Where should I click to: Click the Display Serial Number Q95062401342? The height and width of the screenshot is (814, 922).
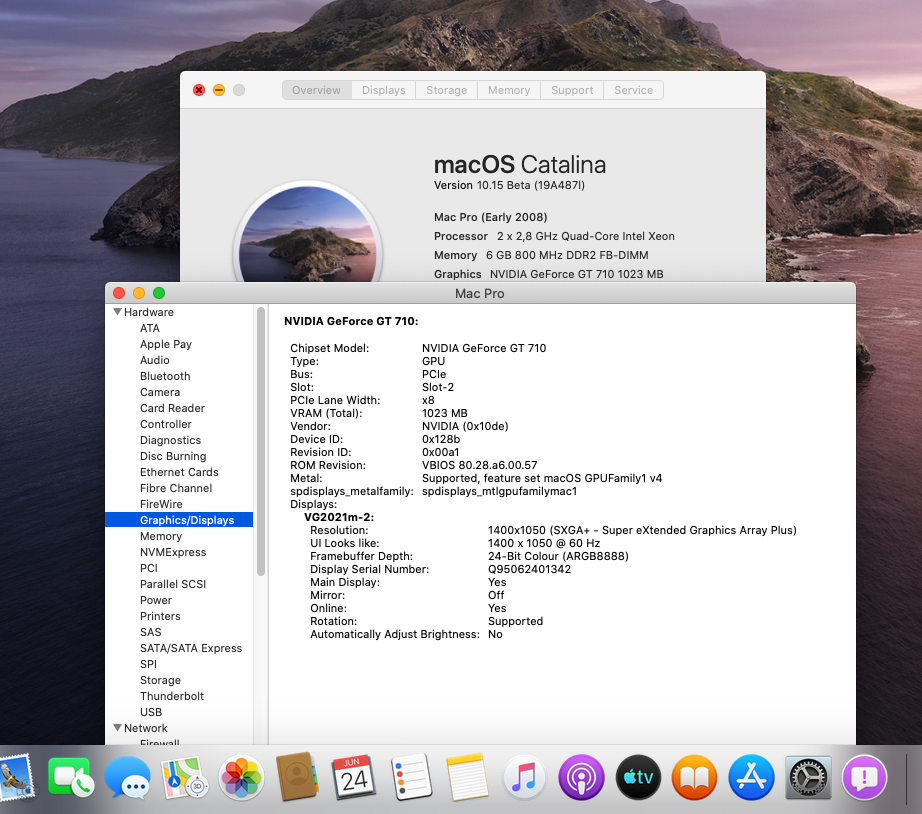529,569
